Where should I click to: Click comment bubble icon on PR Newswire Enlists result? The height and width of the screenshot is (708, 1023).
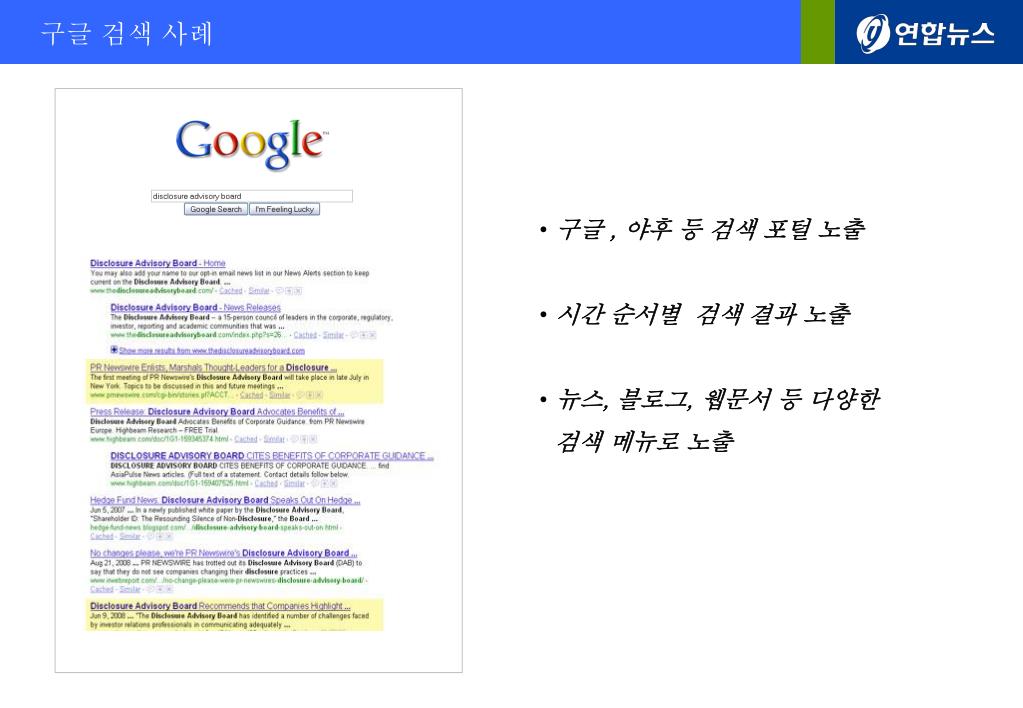click(301, 395)
